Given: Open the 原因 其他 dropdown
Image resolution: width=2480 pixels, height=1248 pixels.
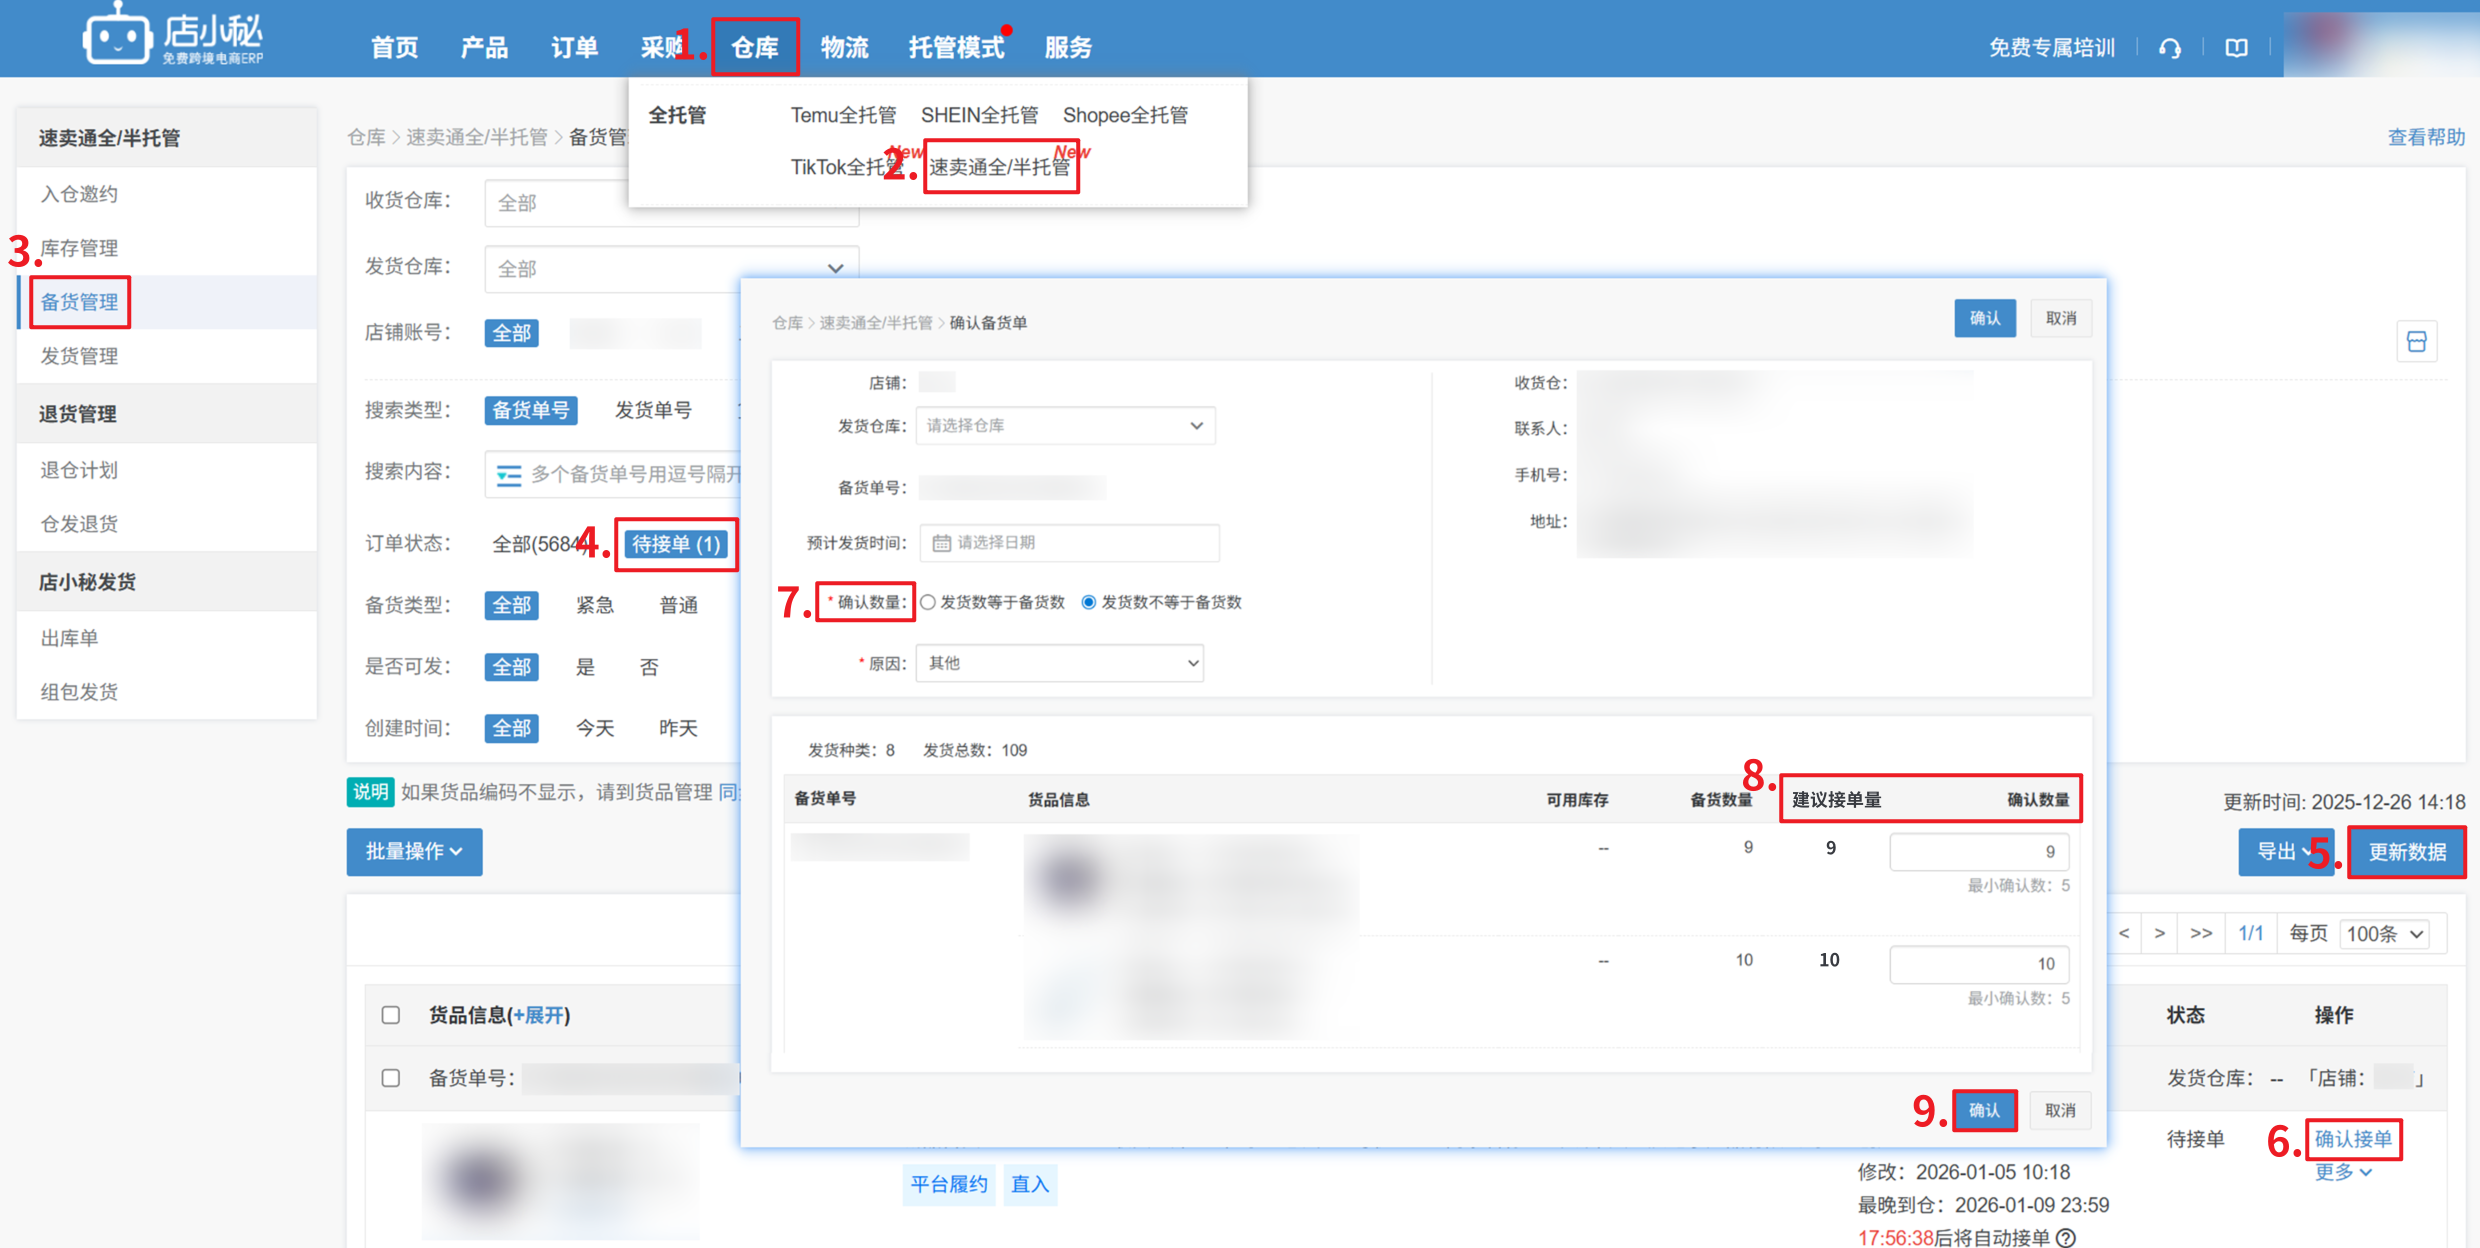Looking at the screenshot, I should tap(1060, 663).
